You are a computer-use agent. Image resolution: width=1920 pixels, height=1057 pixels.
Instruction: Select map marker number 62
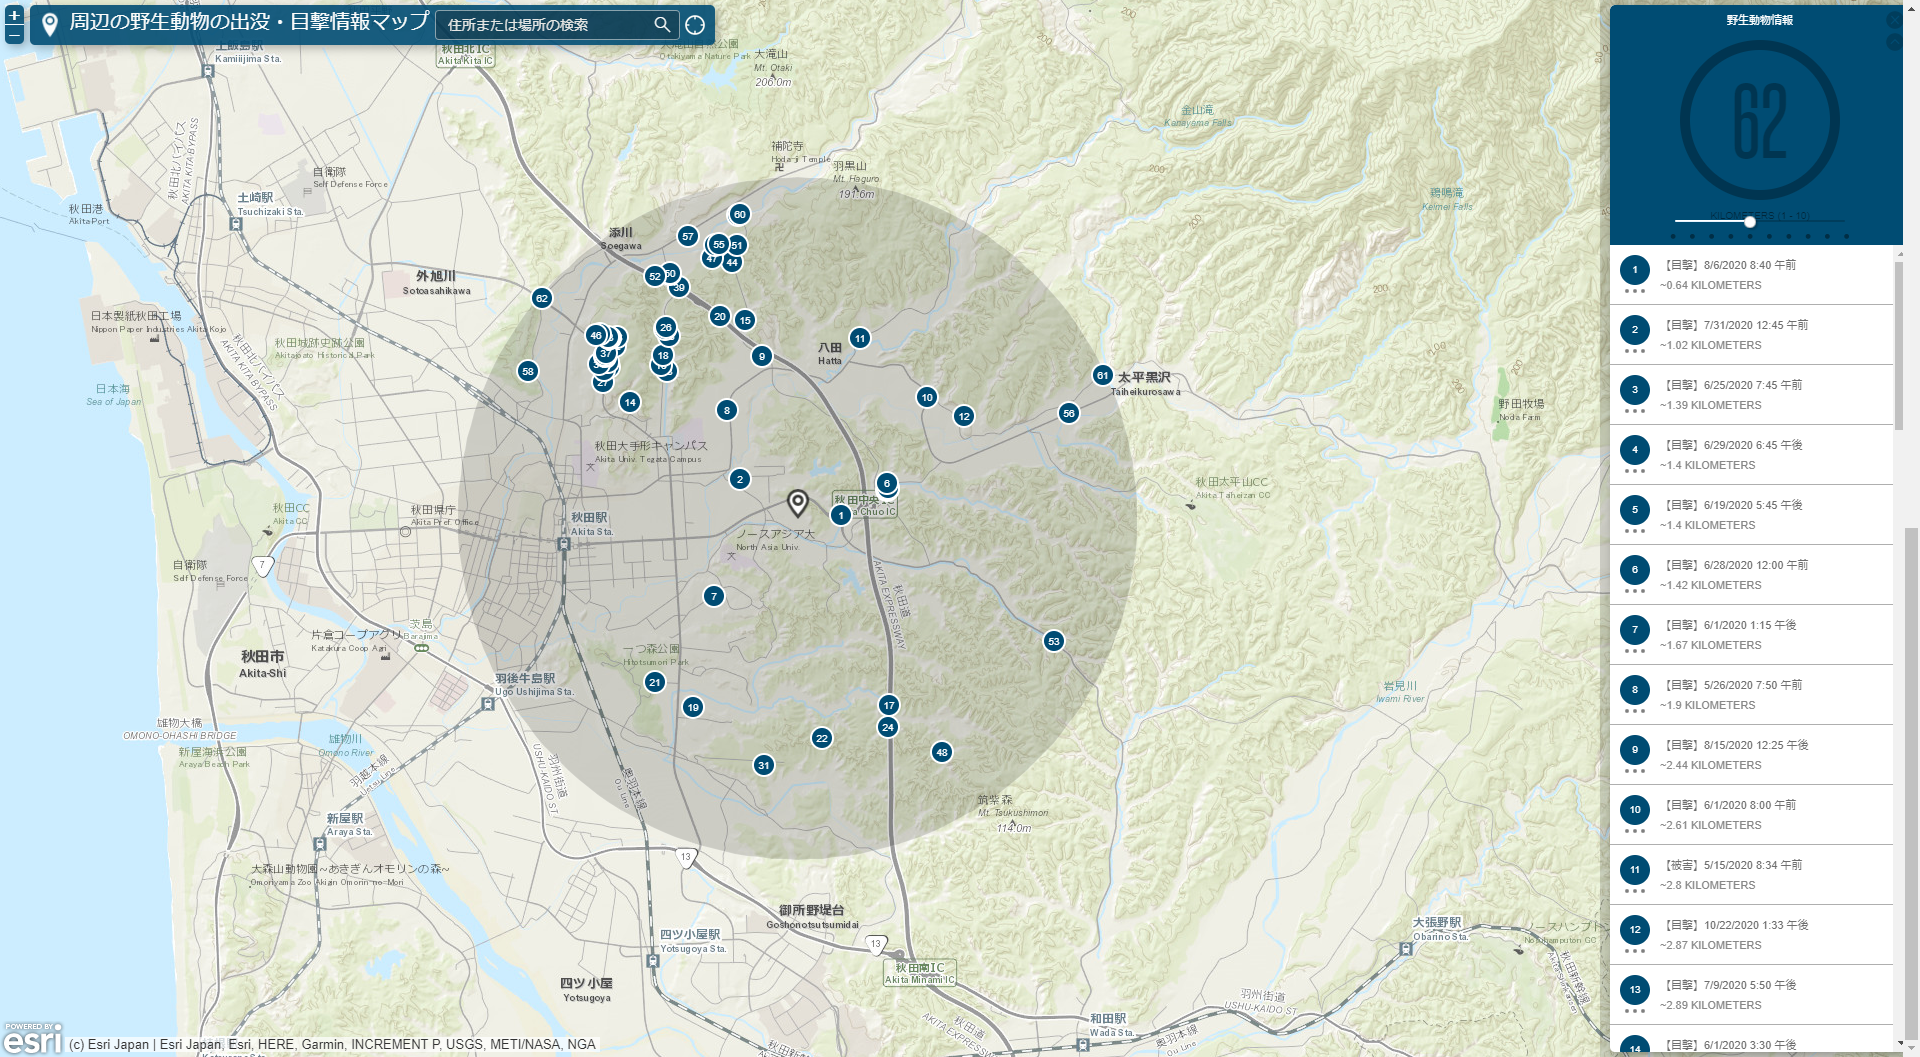[x=541, y=298]
